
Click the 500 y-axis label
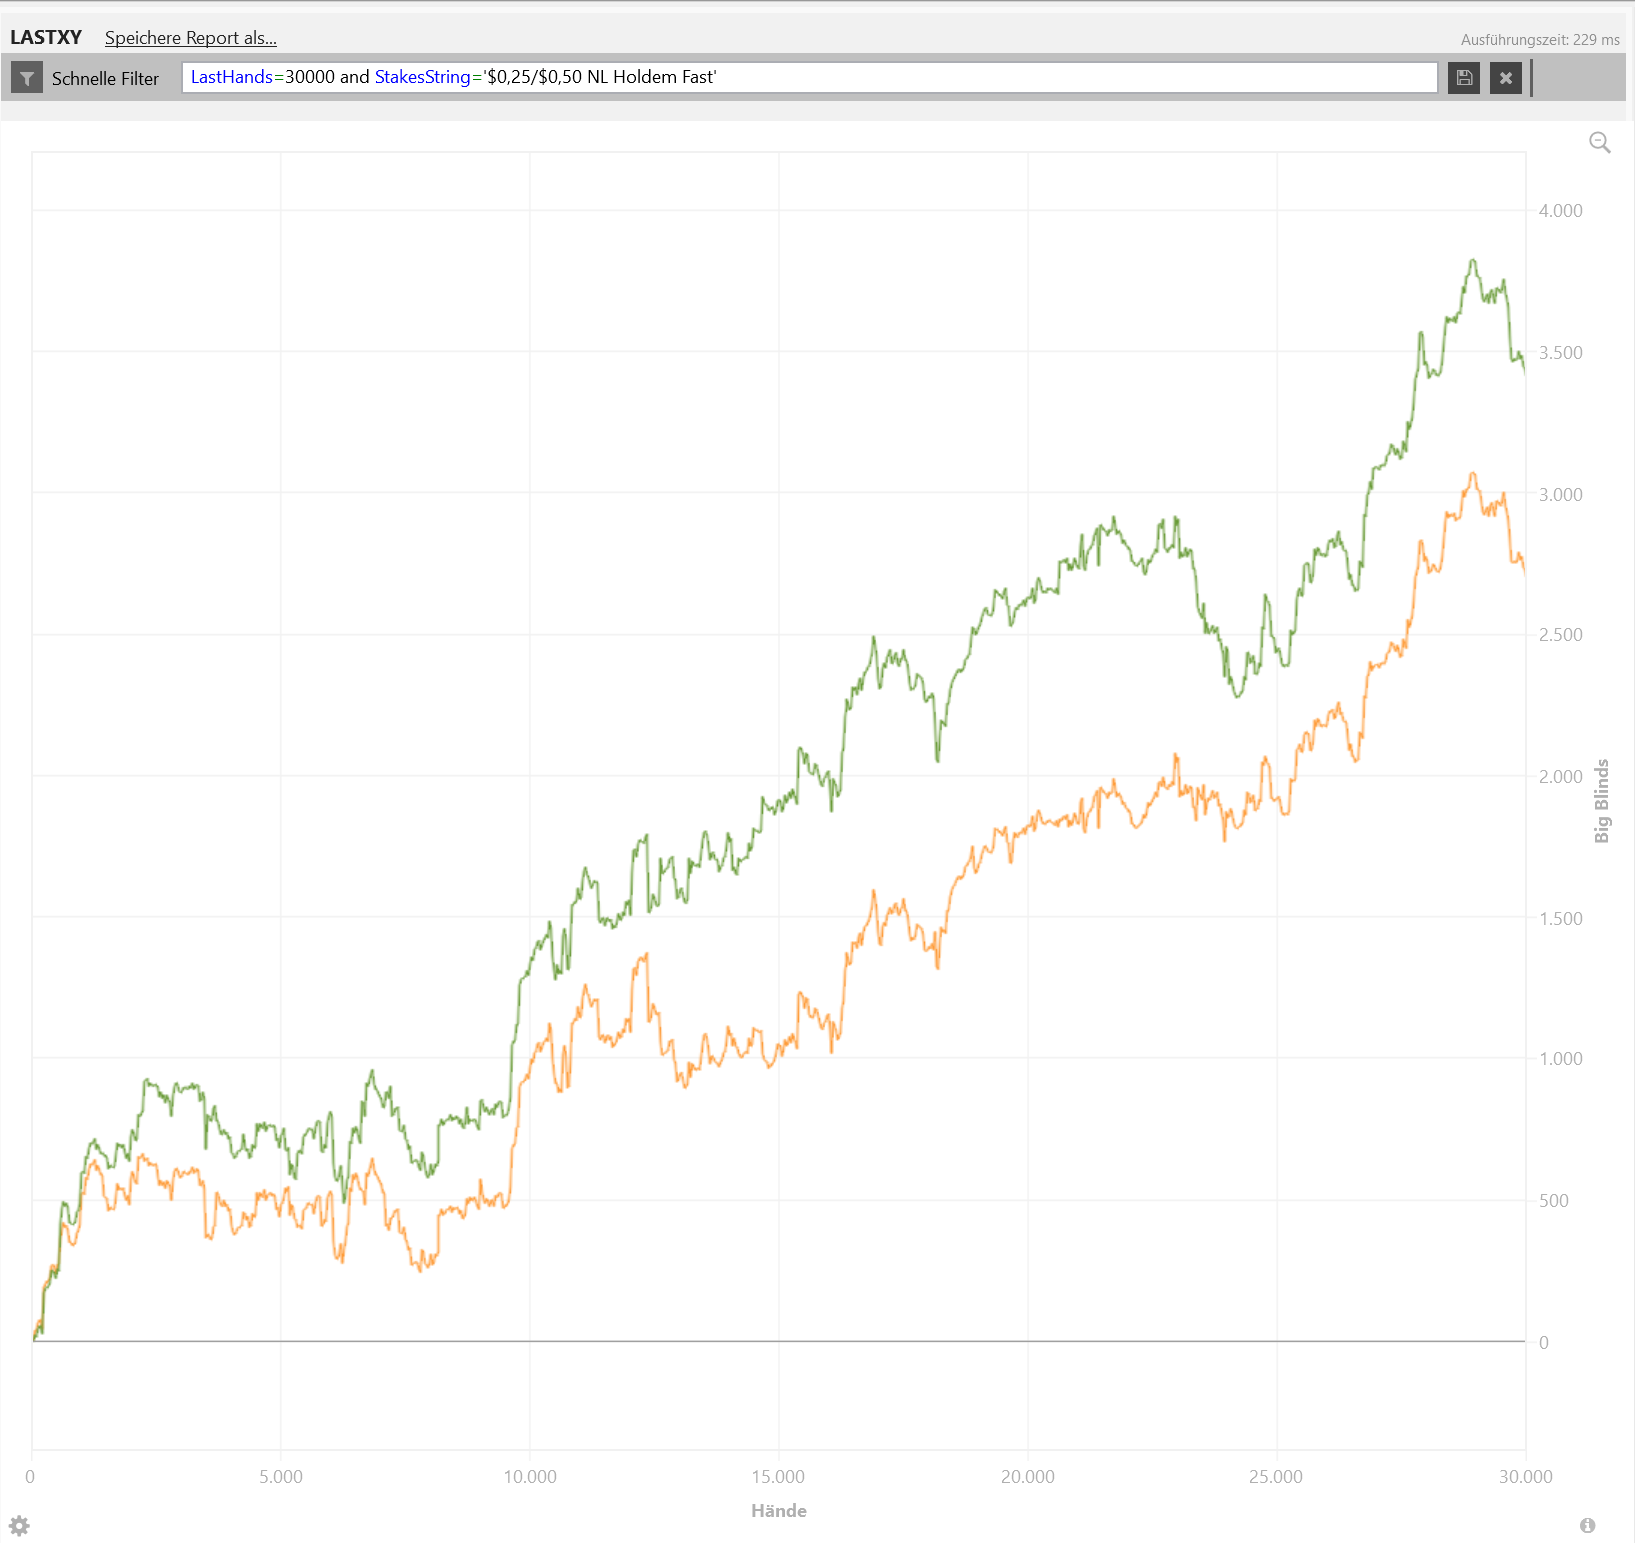[x=1554, y=1201]
